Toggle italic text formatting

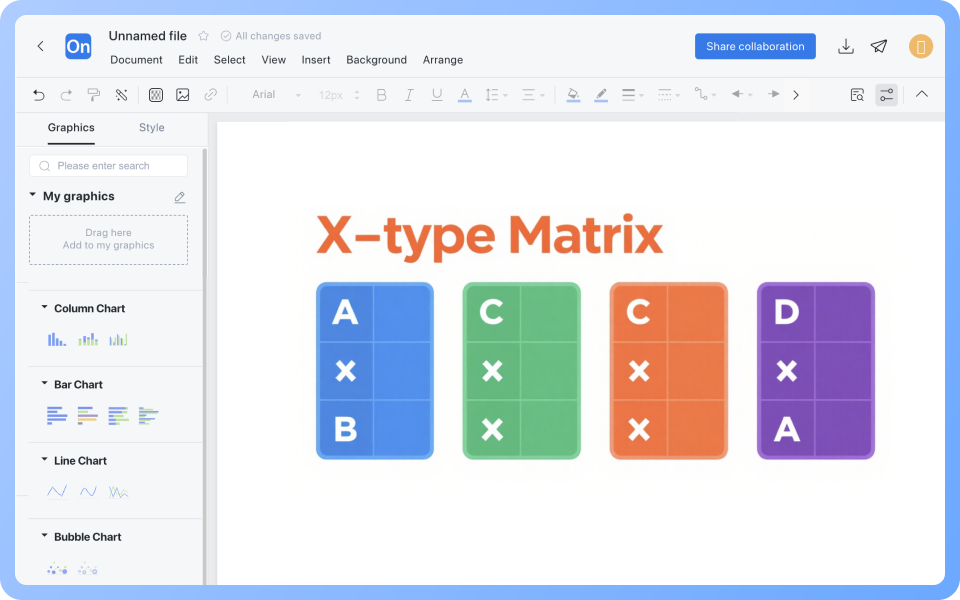coord(408,94)
